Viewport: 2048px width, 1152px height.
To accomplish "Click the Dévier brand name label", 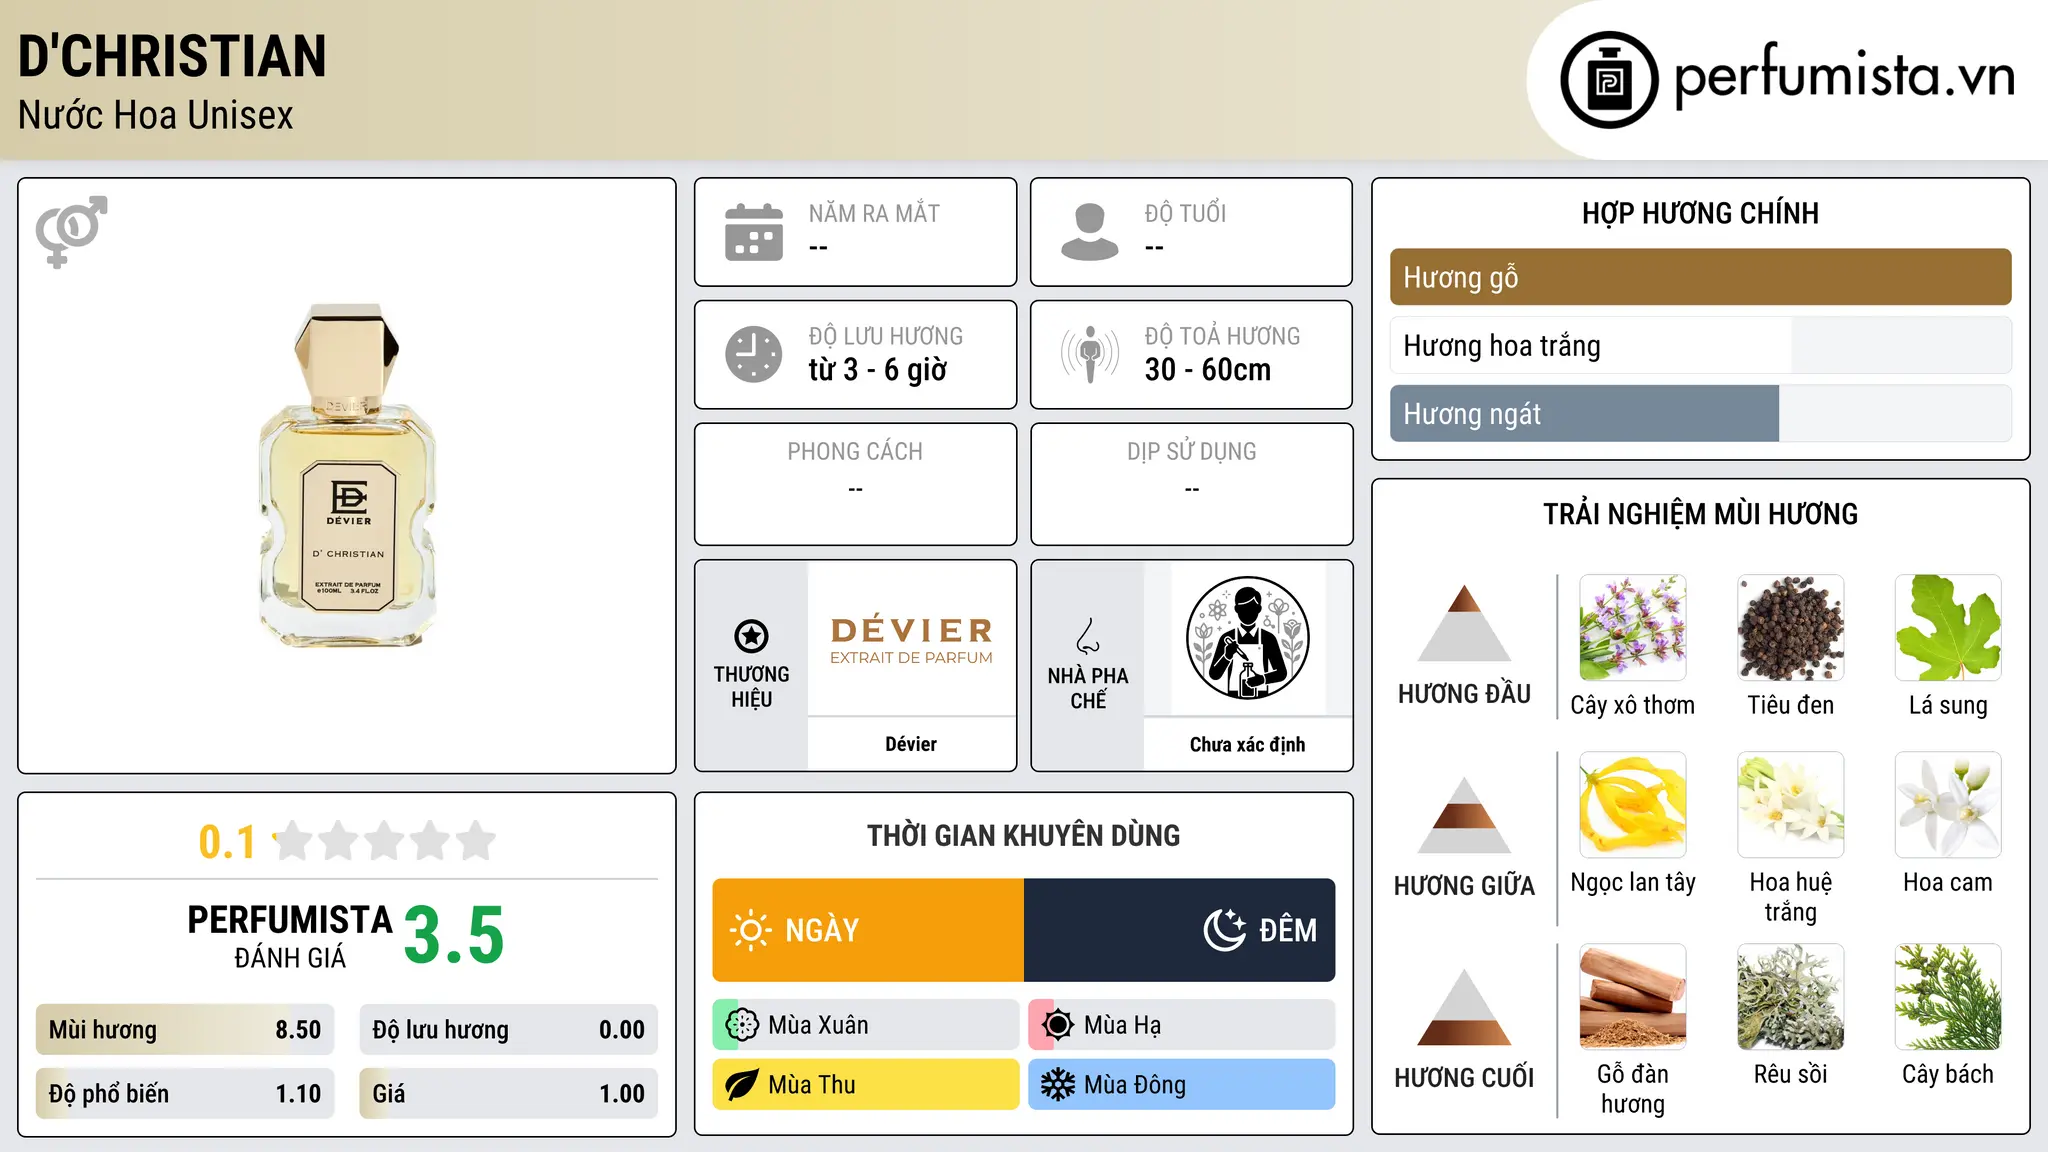I will (911, 744).
